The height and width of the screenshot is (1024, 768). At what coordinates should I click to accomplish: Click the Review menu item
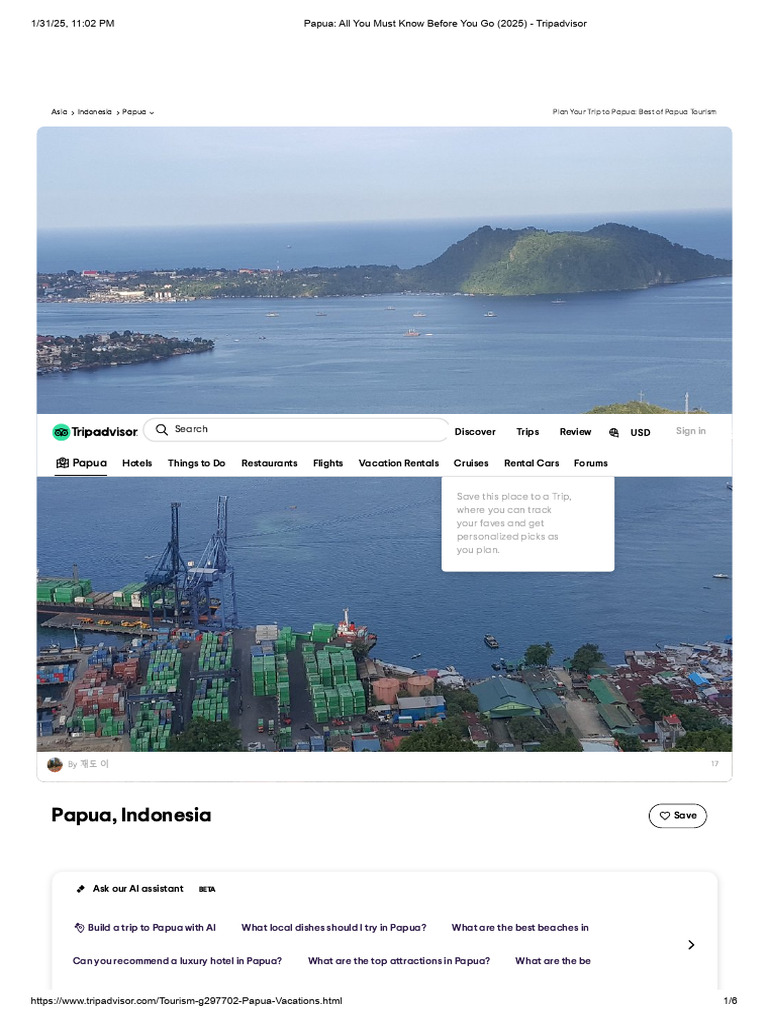click(575, 432)
